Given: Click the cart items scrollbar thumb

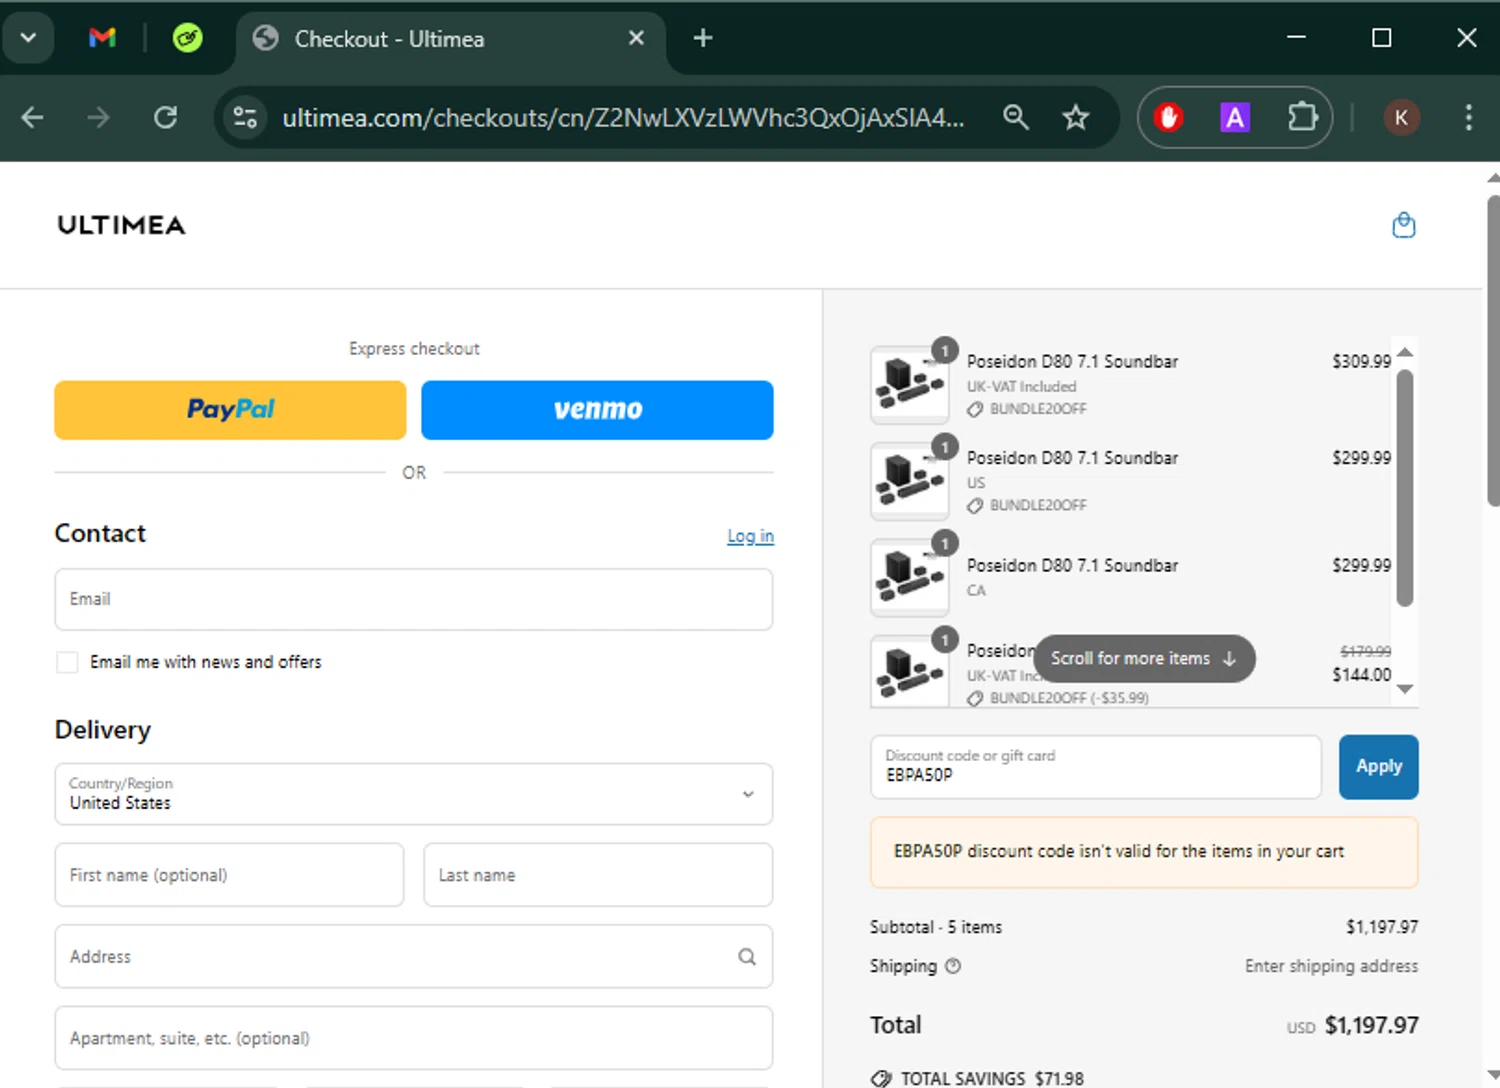Looking at the screenshot, I should click(1405, 488).
